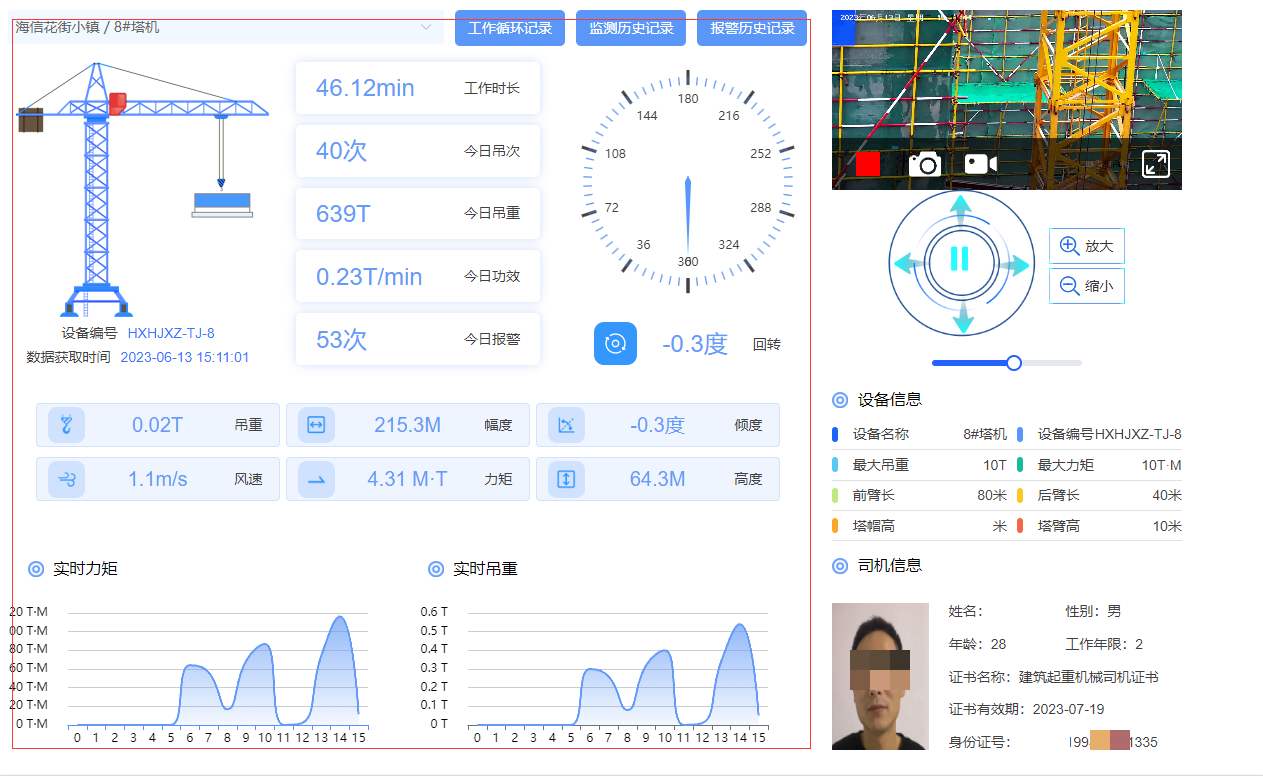Open the 报警历史记录 view

pyautogui.click(x=752, y=27)
